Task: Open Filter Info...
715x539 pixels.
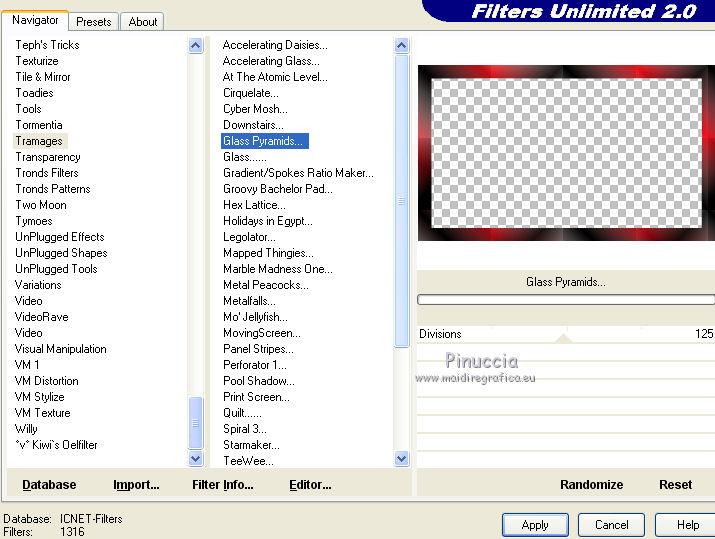Action: 223,484
